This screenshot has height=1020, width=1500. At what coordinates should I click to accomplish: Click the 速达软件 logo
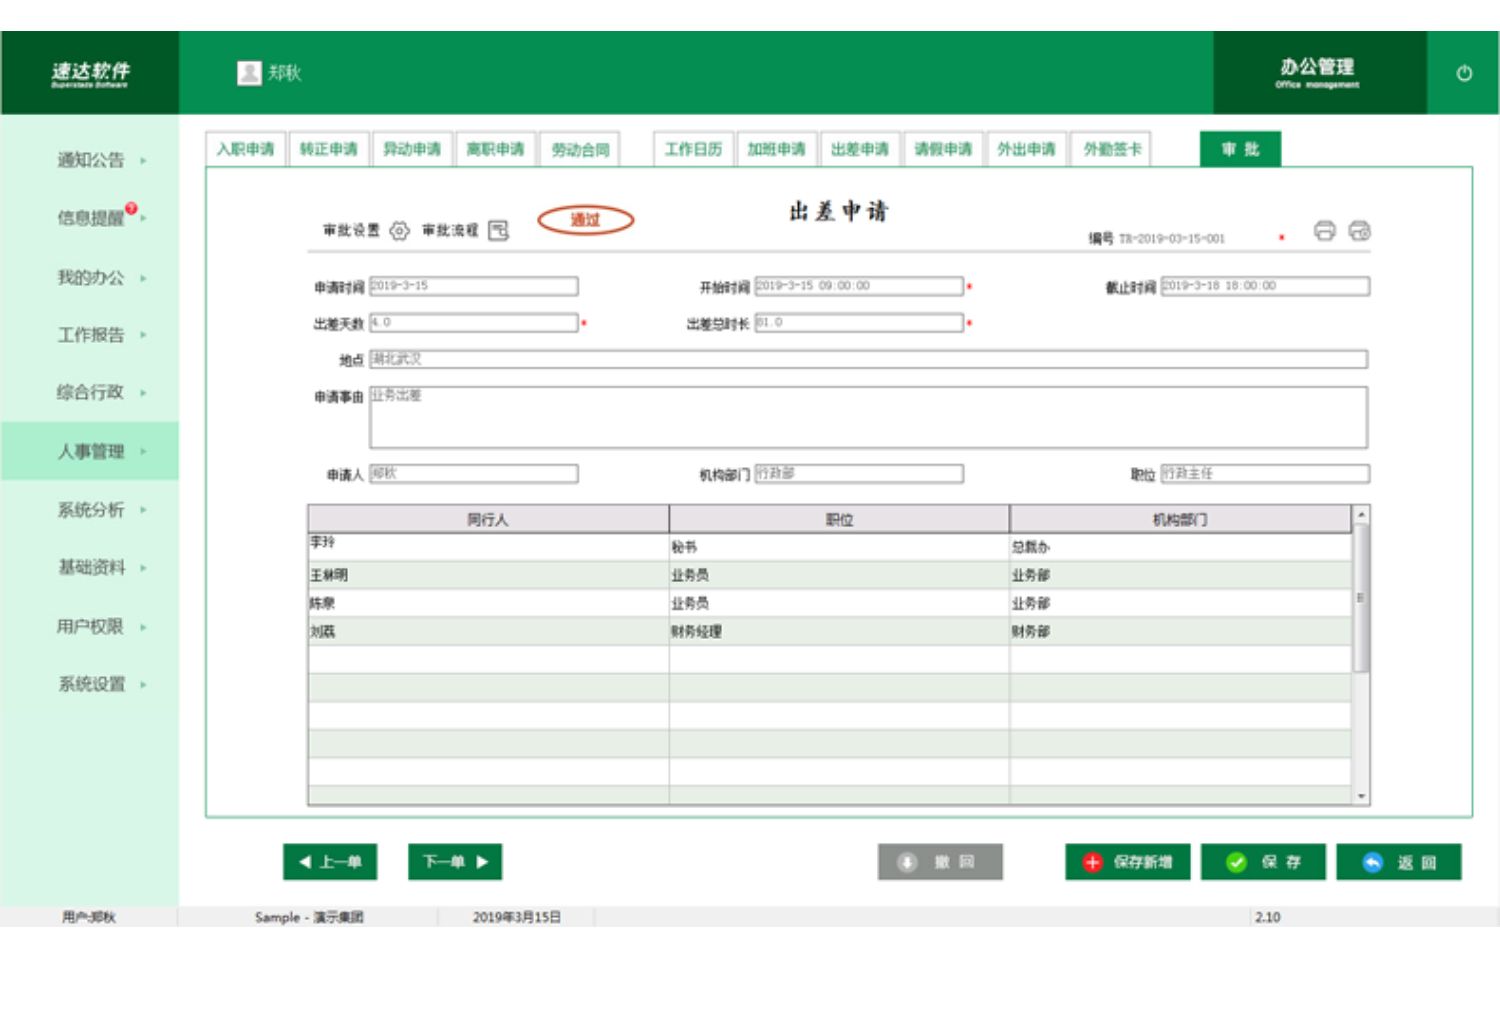[x=90, y=73]
